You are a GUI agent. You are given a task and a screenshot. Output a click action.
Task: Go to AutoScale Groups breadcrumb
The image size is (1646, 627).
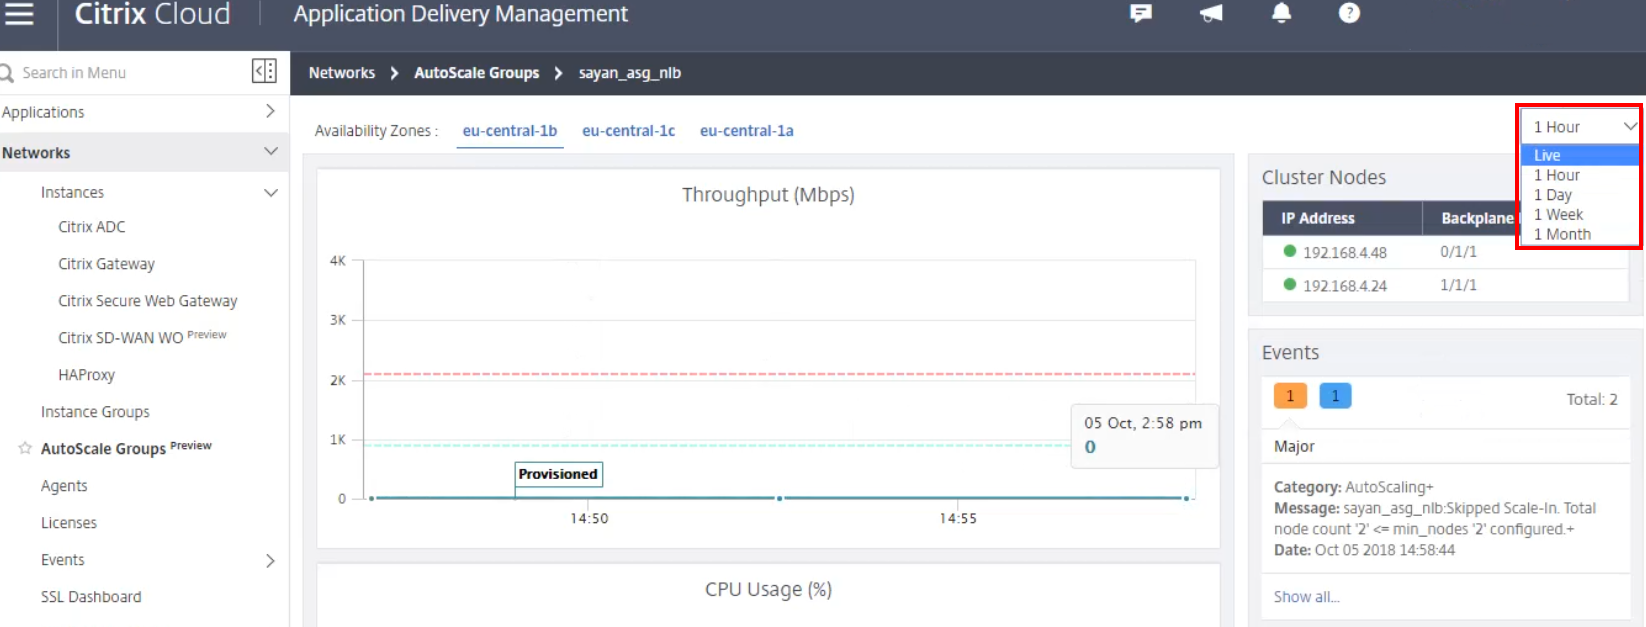[476, 73]
